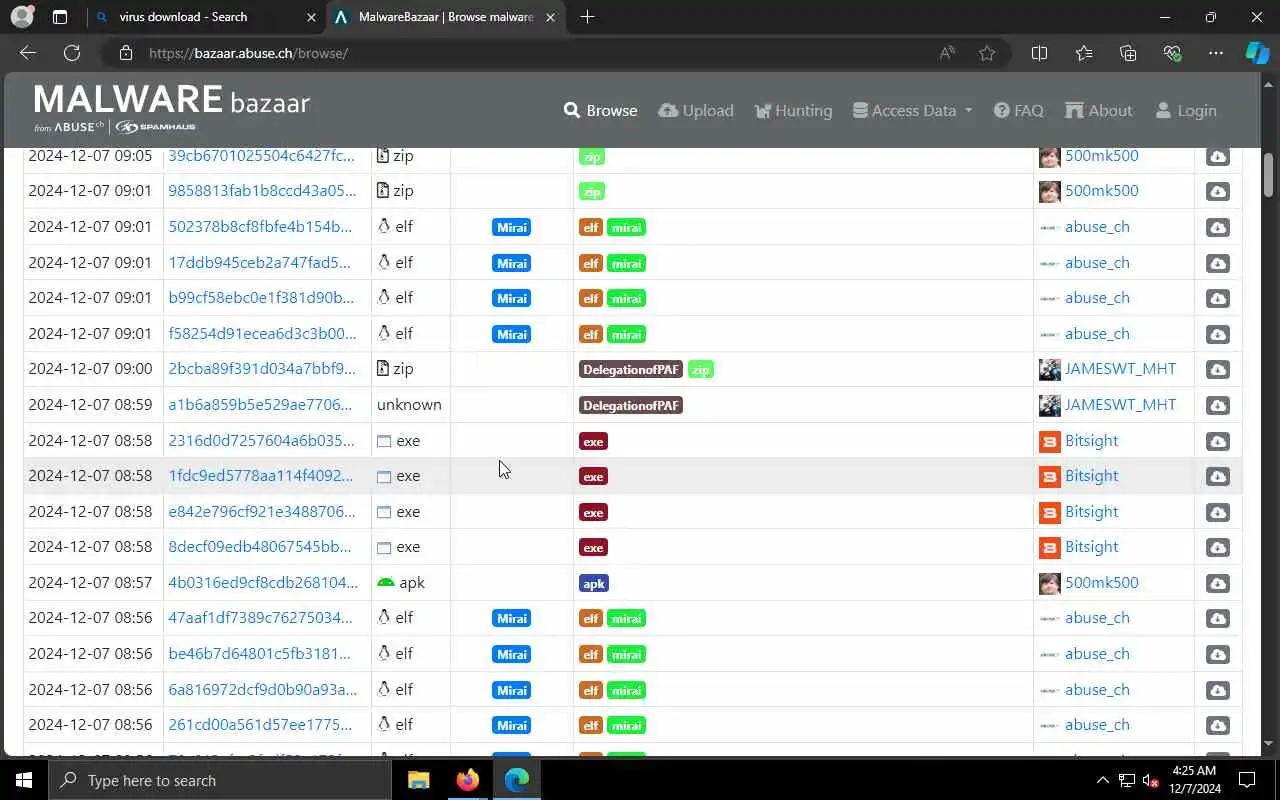Viewport: 1280px width, 800px height.
Task: Click DelegationofPAF tag in the unknown row
Action: (631, 405)
